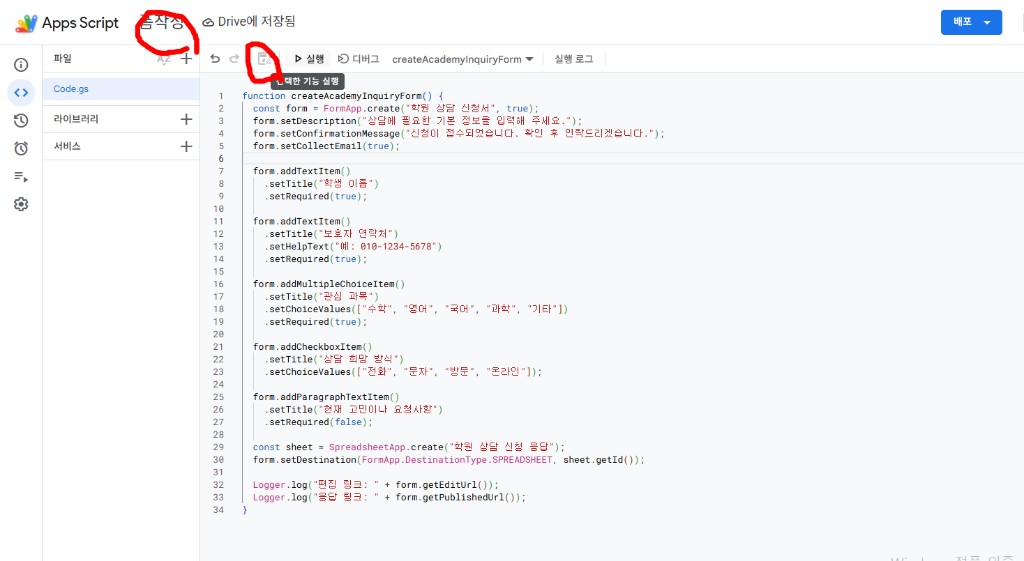The height and width of the screenshot is (561, 1024).
Task: Sort files alphabetically with AZ icon
Action: coord(163,59)
